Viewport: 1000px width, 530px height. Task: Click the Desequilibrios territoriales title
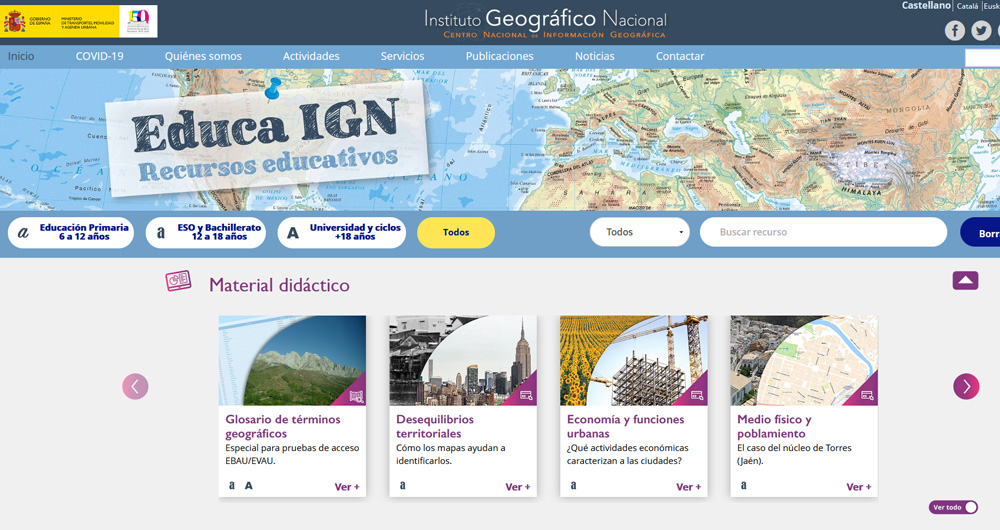tap(435, 427)
